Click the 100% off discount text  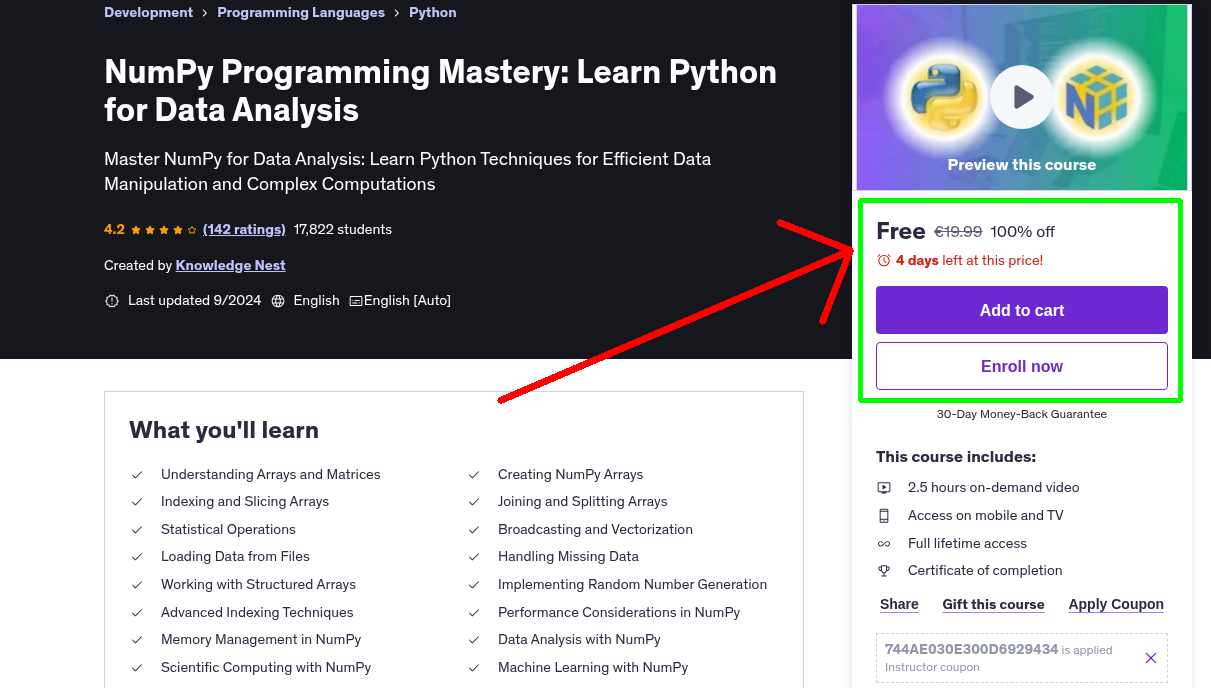click(x=1023, y=232)
